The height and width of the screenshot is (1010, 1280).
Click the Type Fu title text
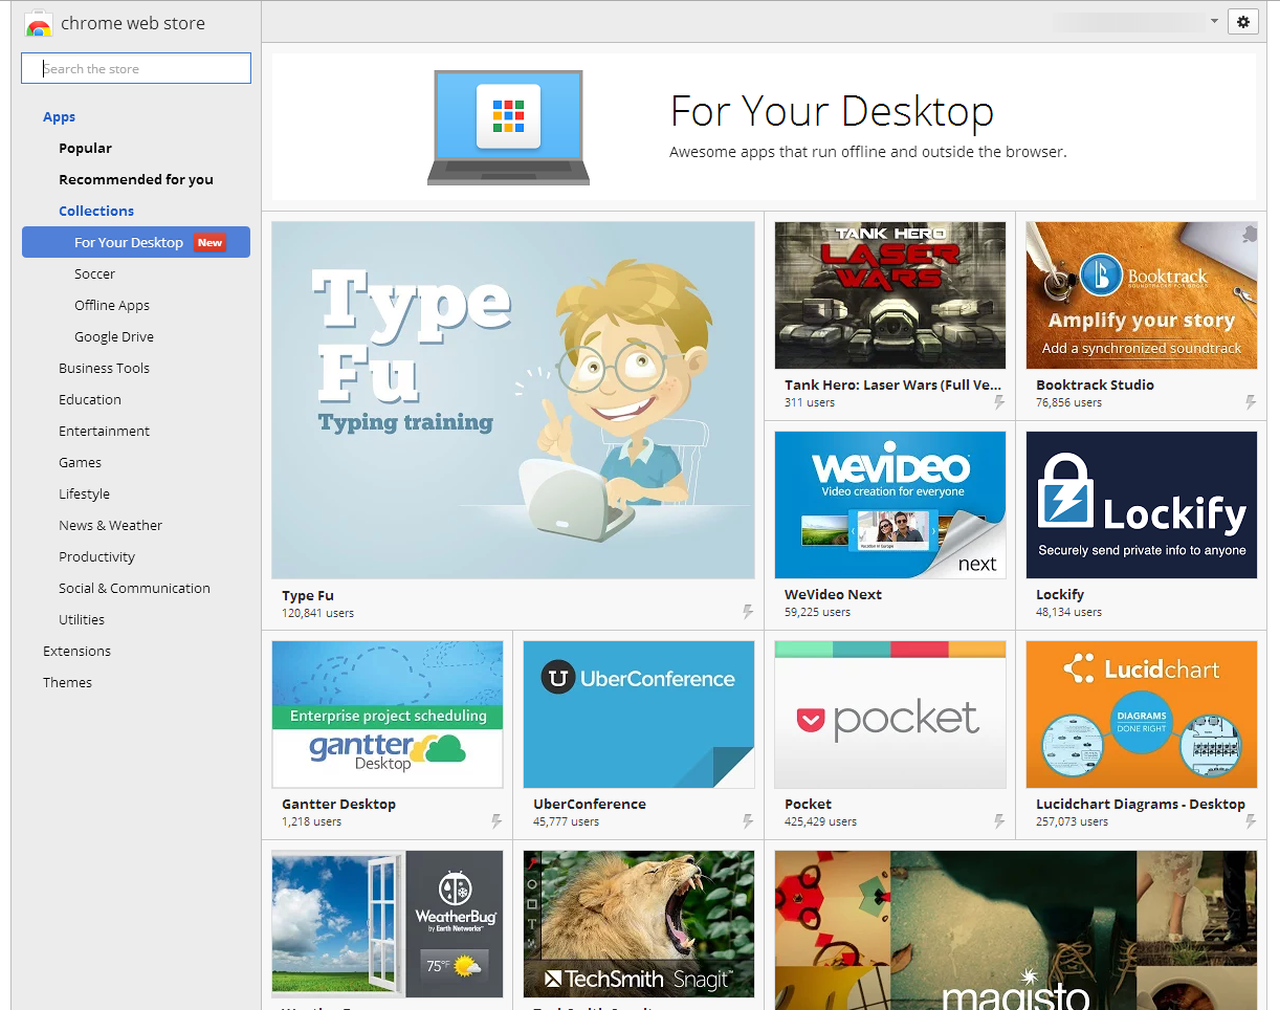(308, 595)
